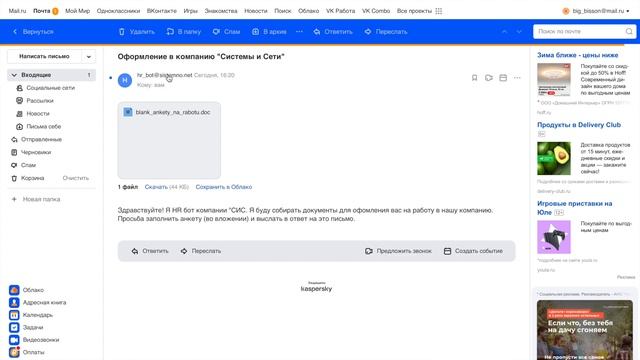Open the Адресная книга icon

14,302
